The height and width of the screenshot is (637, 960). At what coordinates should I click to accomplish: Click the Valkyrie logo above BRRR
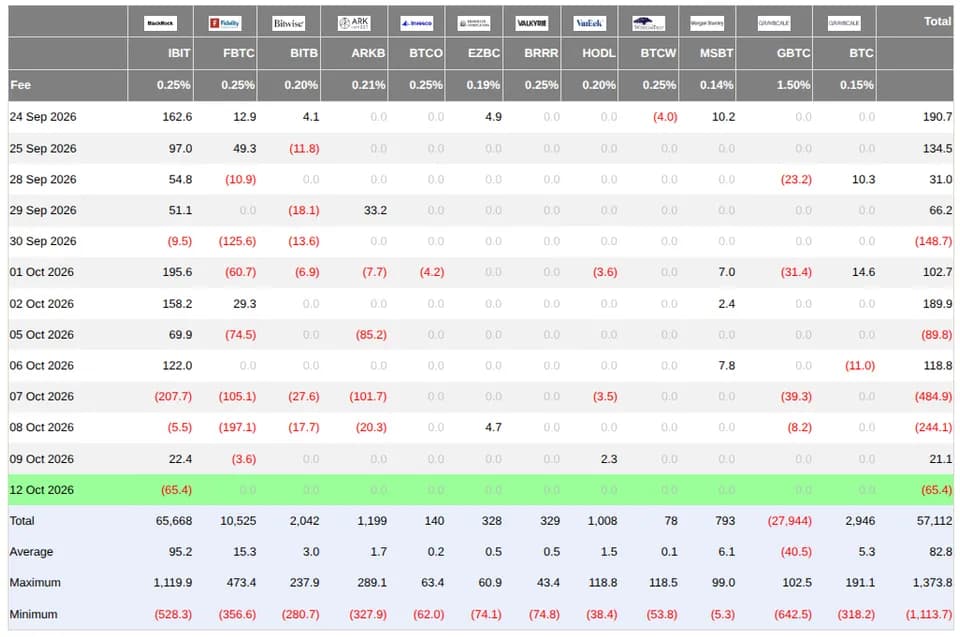pos(531,23)
